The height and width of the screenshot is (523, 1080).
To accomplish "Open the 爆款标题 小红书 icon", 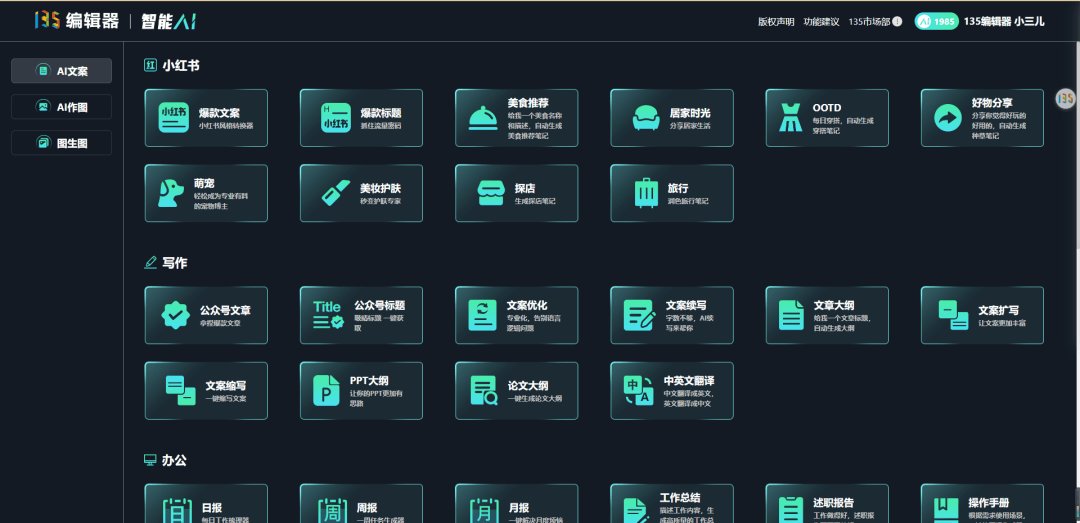I will pyautogui.click(x=336, y=118).
